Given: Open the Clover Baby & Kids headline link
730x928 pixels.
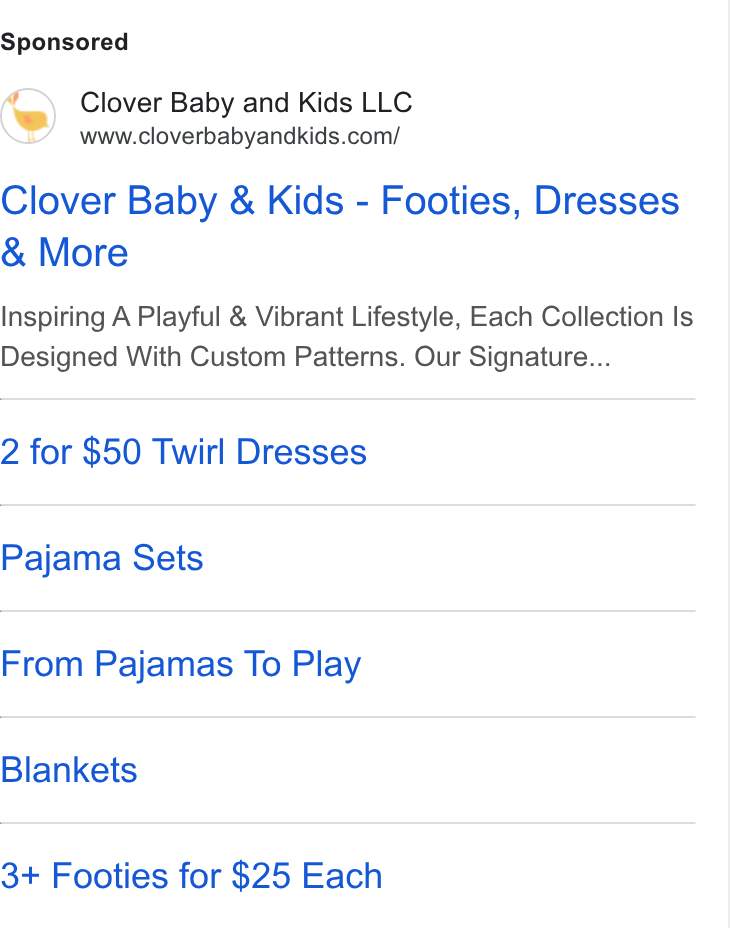Looking at the screenshot, I should 340,226.
